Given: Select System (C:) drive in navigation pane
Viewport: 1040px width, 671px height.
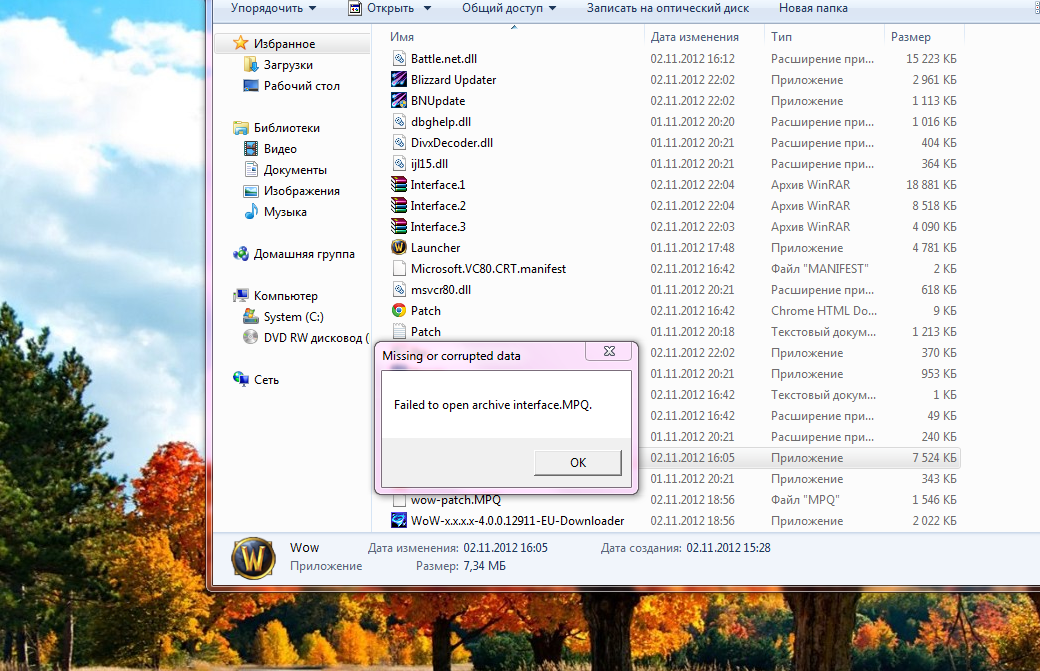Looking at the screenshot, I should coord(293,317).
